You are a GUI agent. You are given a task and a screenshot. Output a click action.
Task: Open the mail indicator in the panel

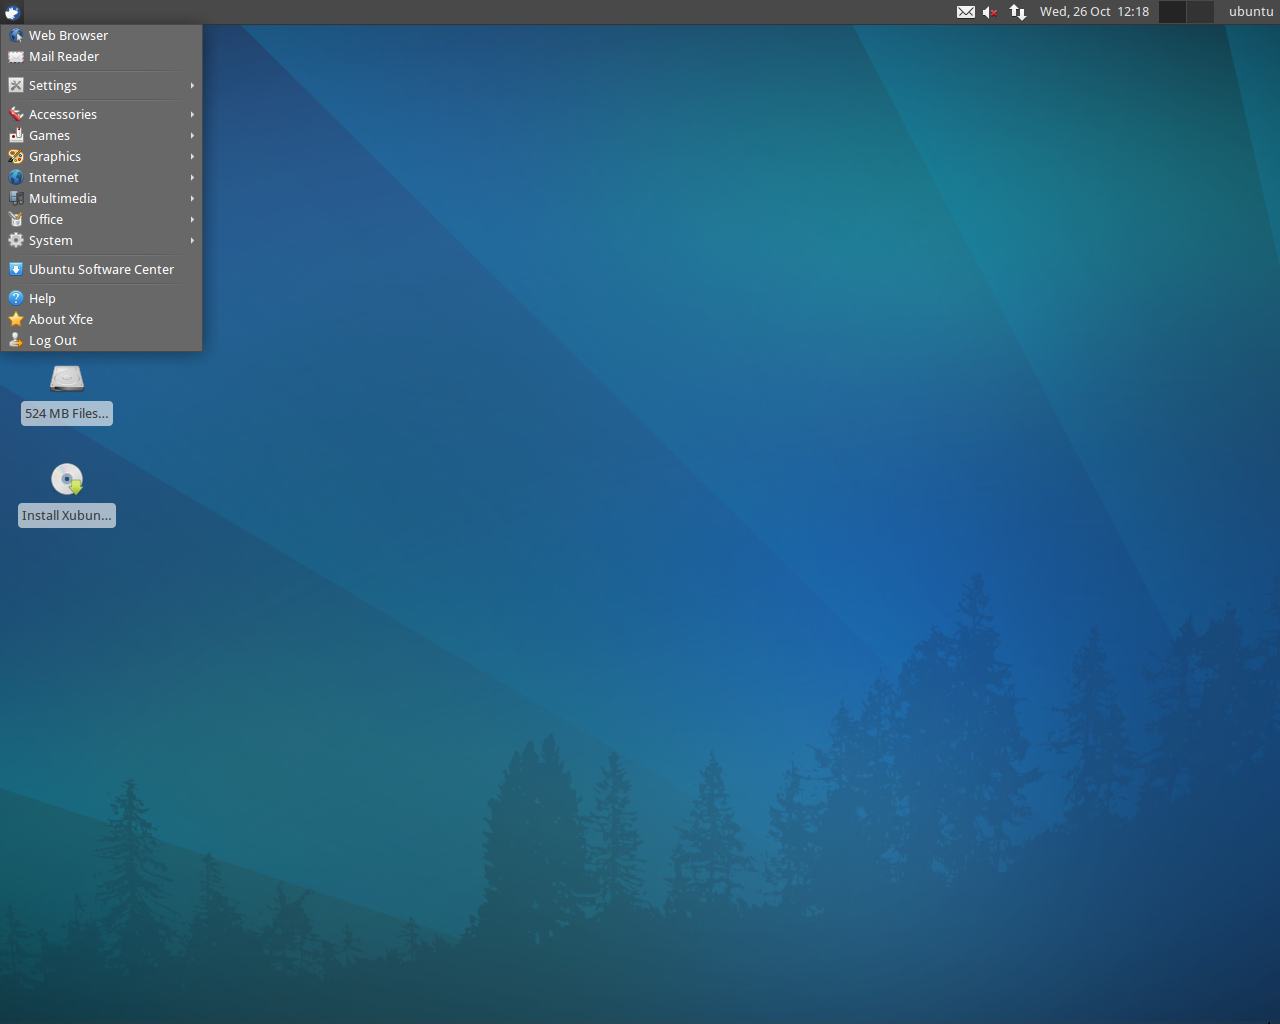pos(966,12)
